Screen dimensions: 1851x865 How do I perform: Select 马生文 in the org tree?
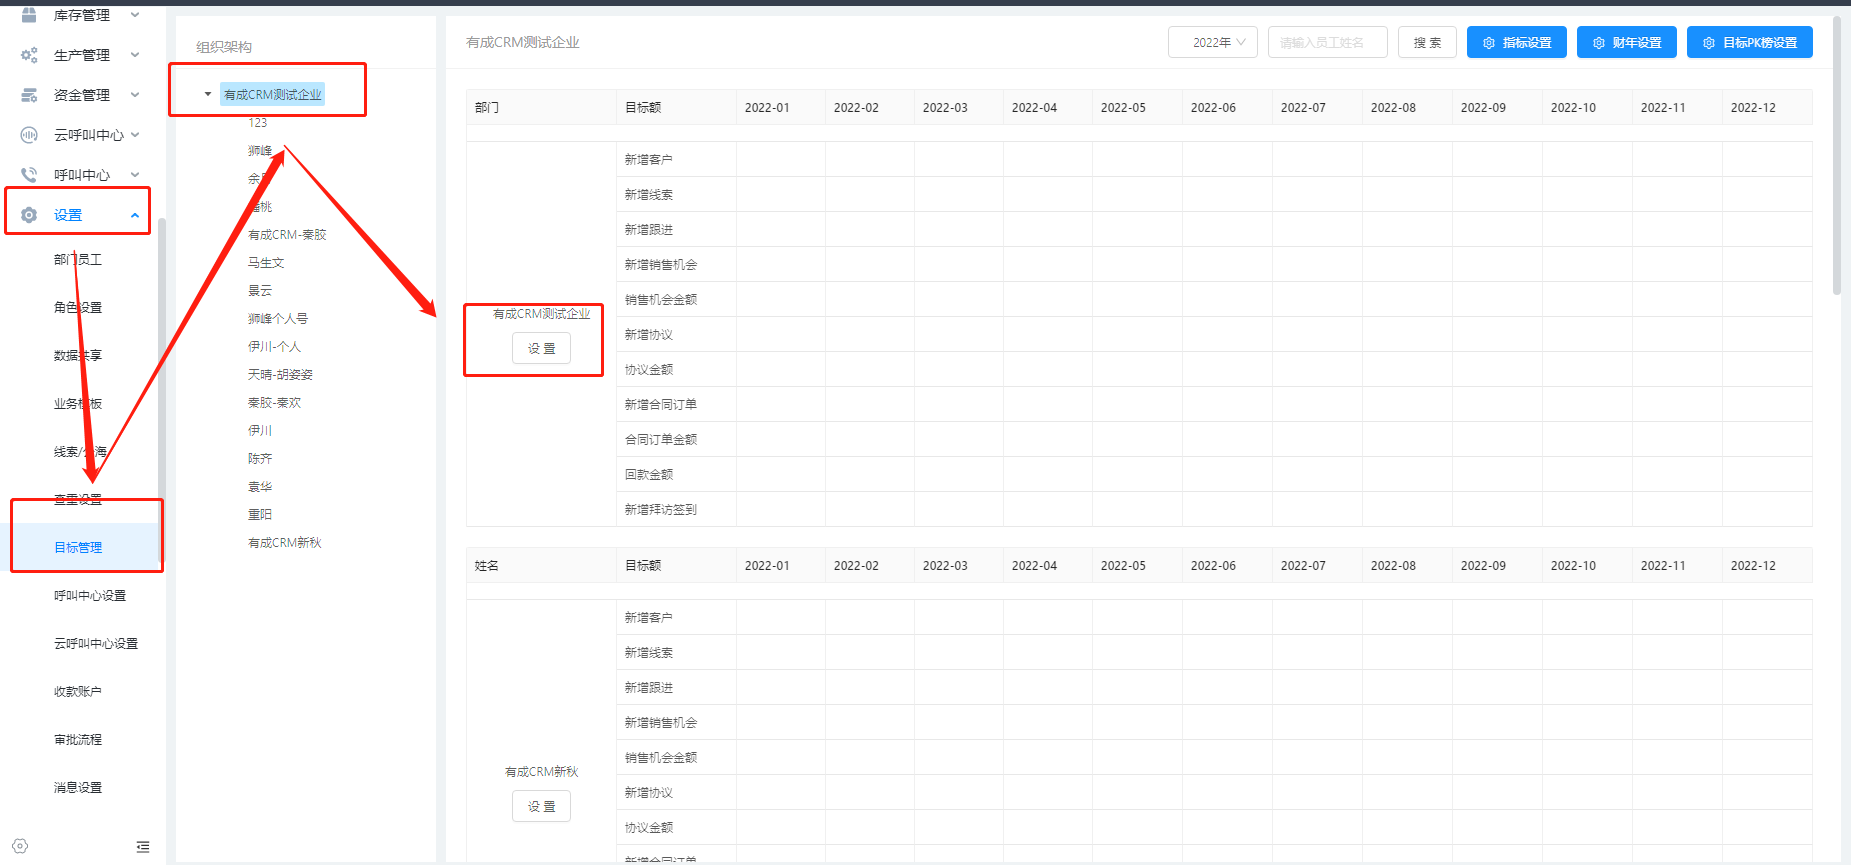pyautogui.click(x=266, y=263)
